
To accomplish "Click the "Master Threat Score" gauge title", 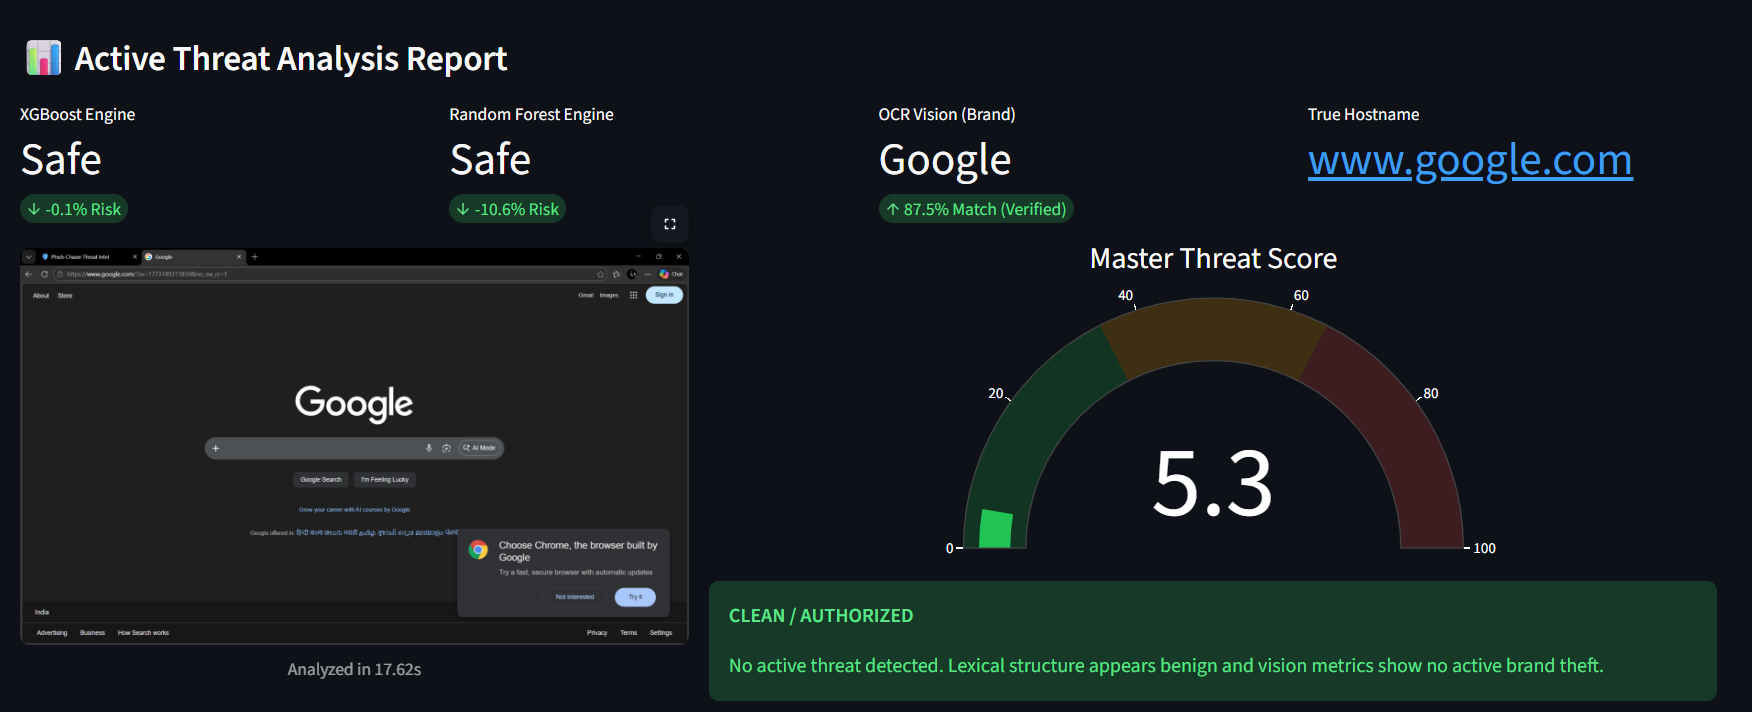I will coord(1213,258).
